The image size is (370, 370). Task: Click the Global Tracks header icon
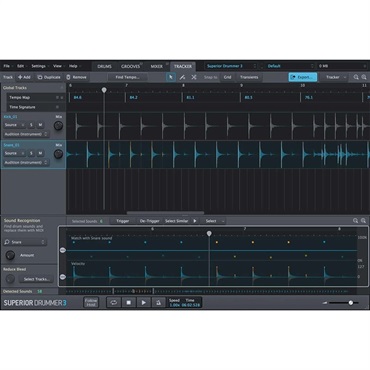click(x=62, y=88)
